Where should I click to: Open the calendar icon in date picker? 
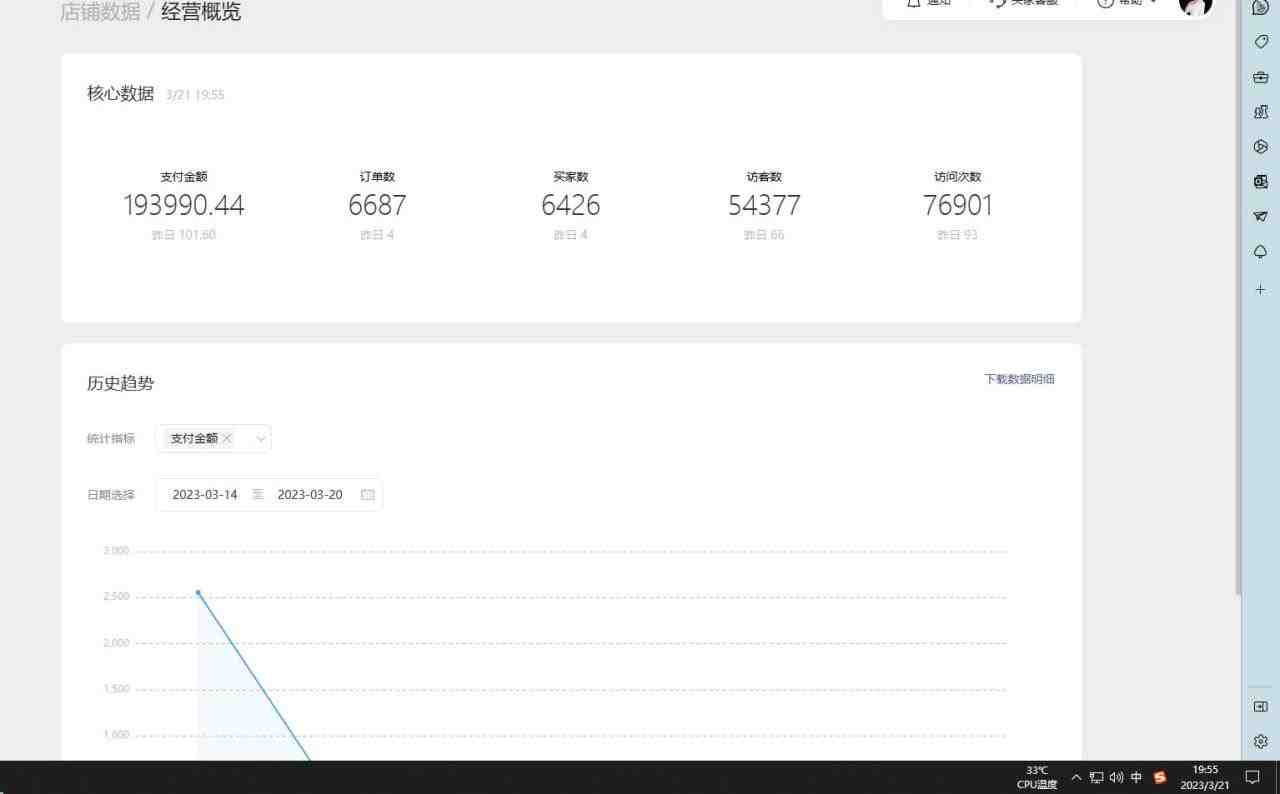pos(367,495)
